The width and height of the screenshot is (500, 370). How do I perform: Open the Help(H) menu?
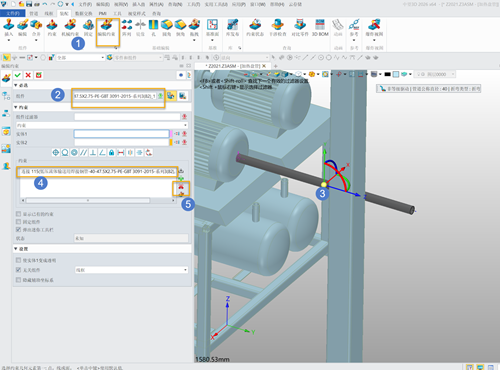(277, 4)
